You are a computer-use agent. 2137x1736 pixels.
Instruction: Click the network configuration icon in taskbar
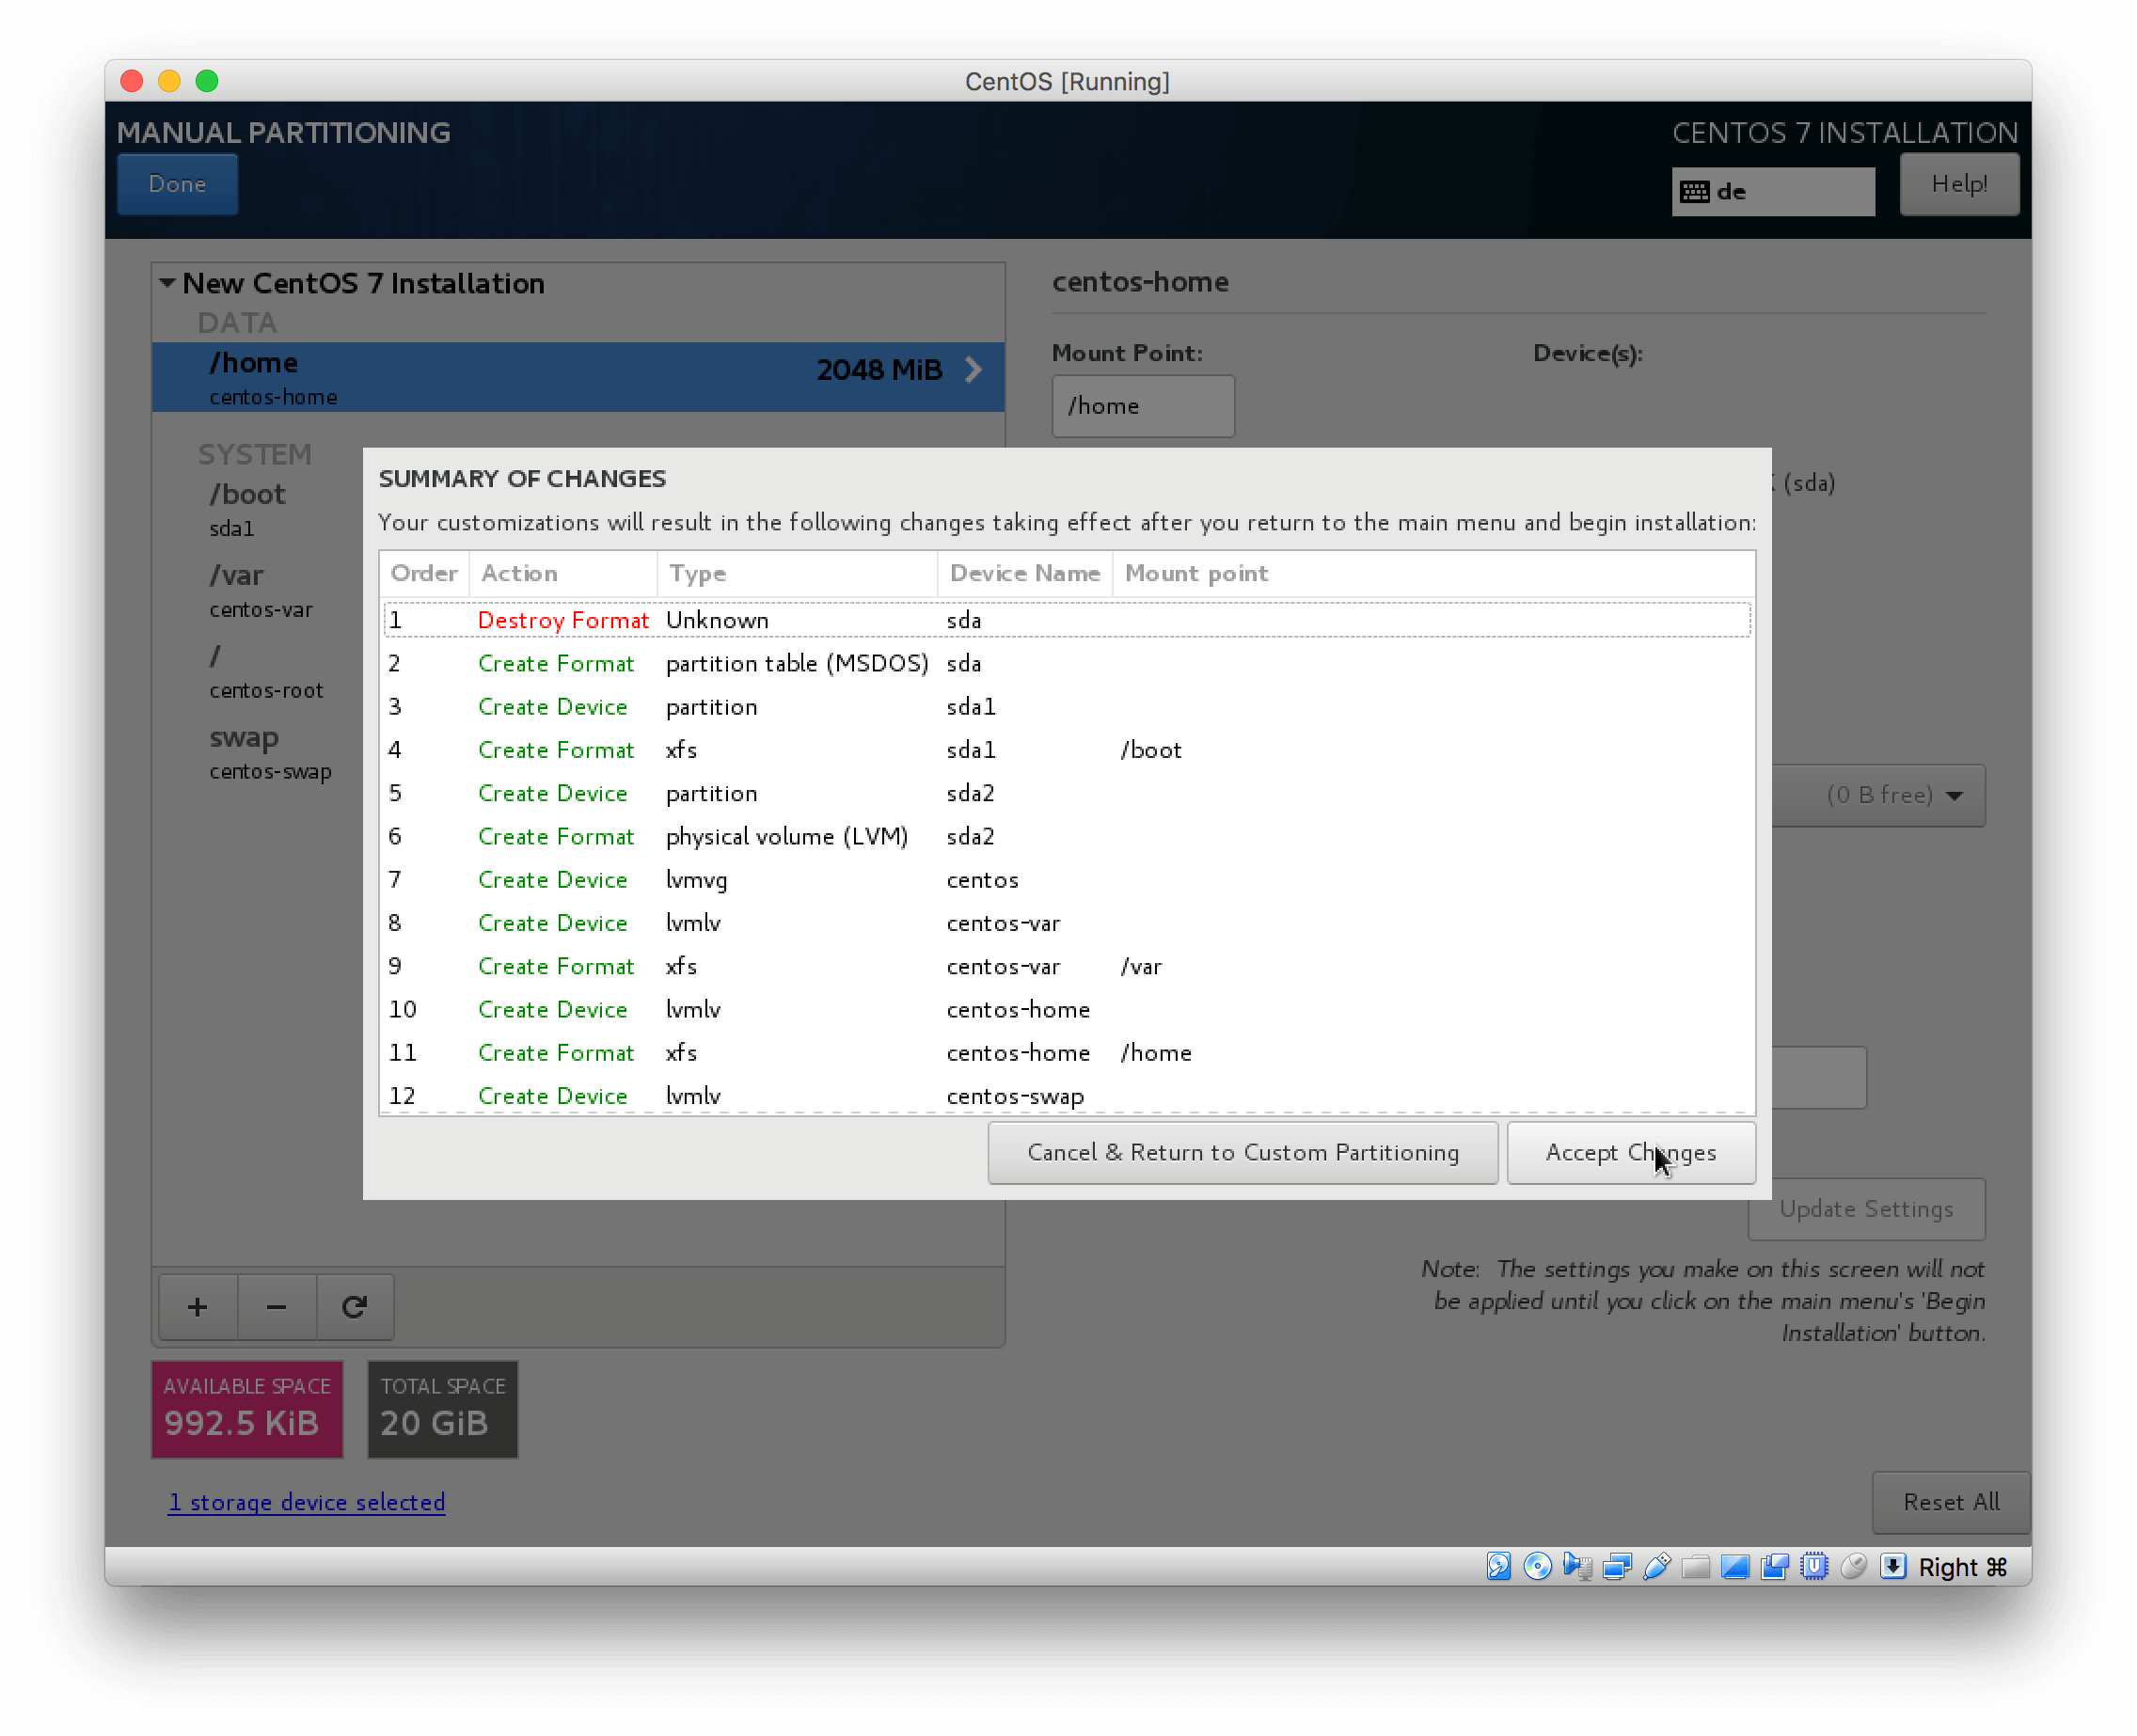coord(1616,1566)
